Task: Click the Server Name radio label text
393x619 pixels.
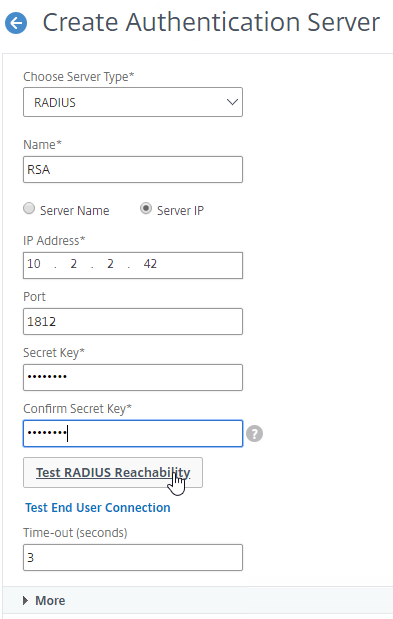Action: tap(75, 210)
